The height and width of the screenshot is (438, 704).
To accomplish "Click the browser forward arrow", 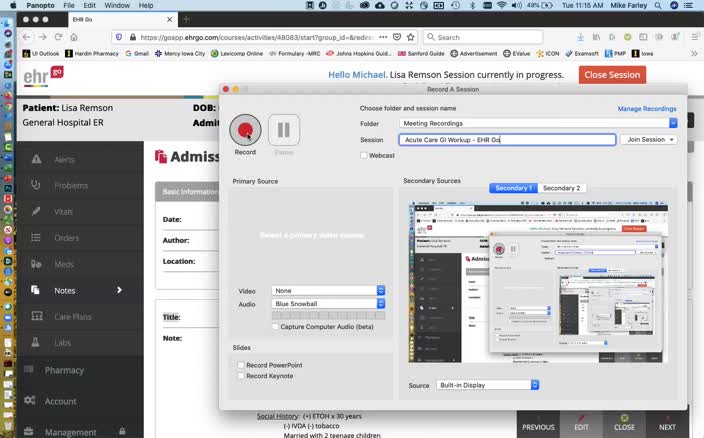I will 42,37.
